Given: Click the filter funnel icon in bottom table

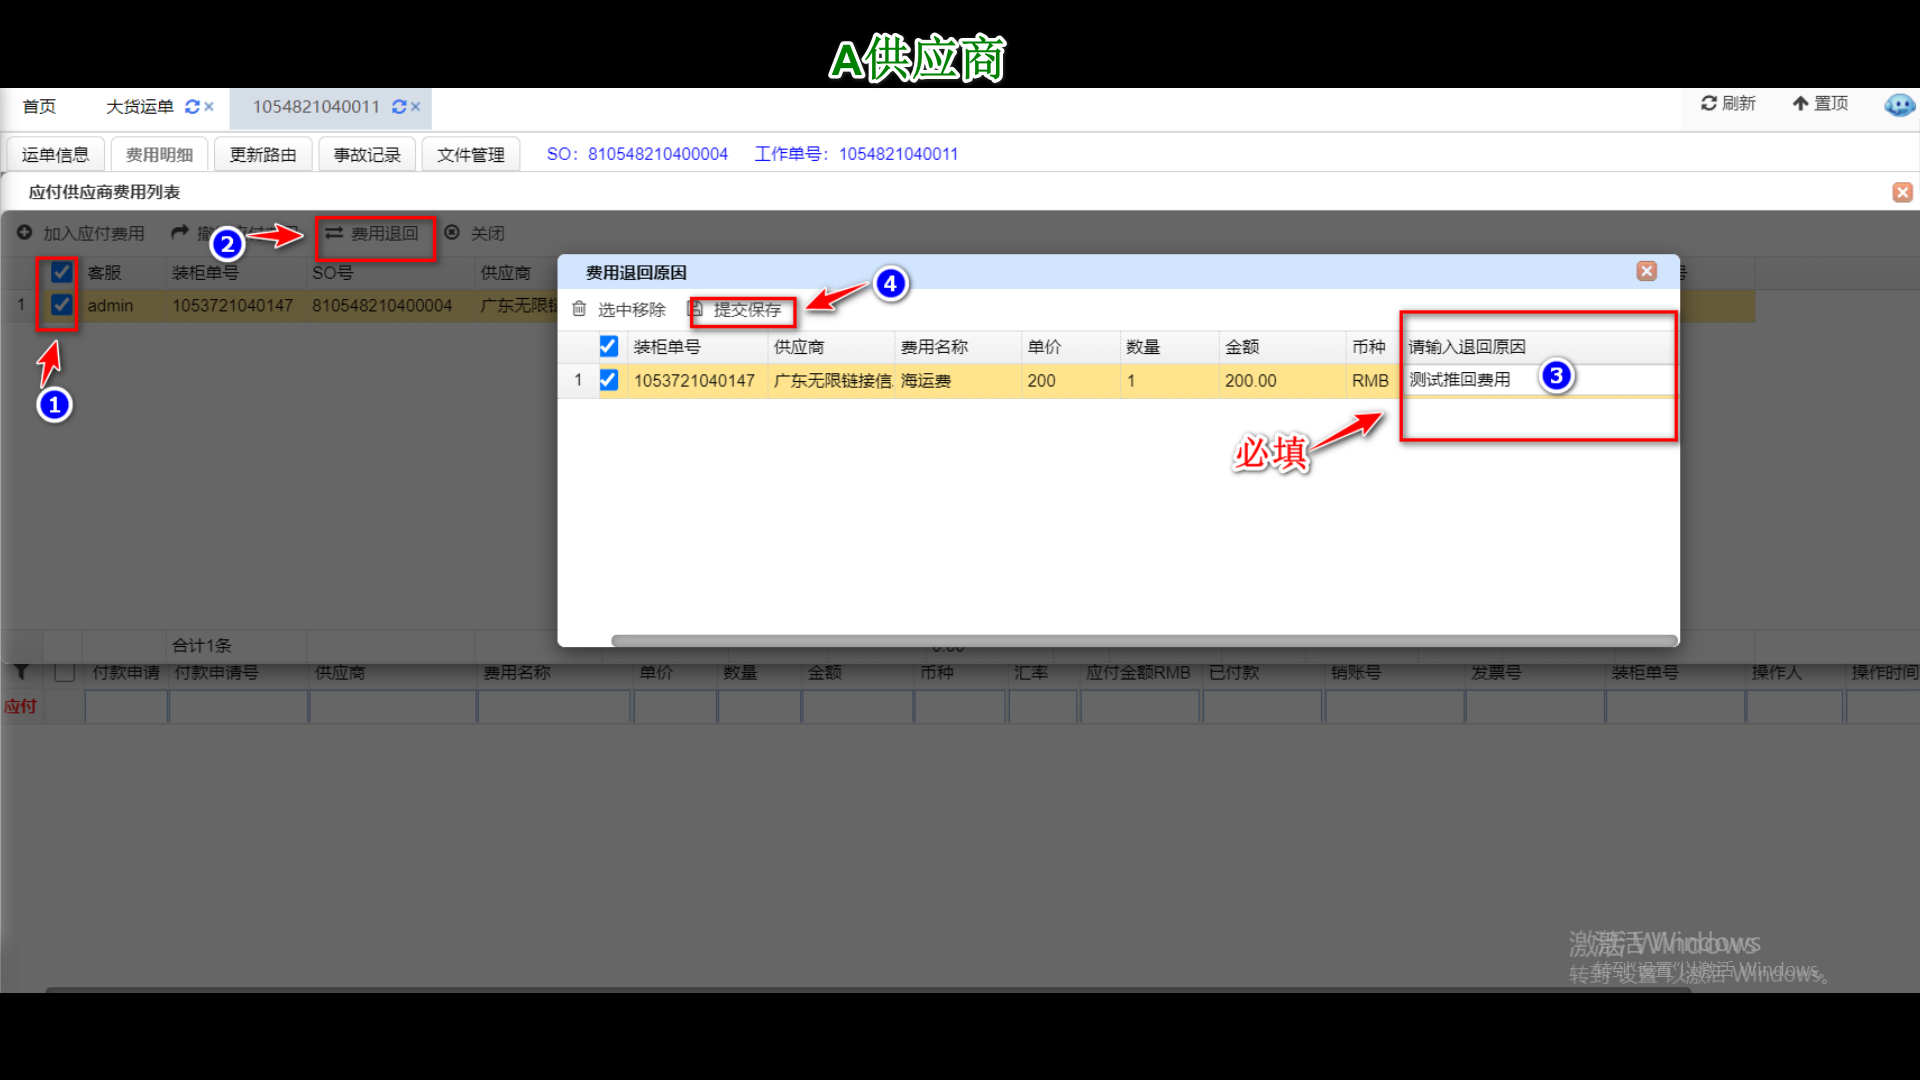Looking at the screenshot, I should [22, 672].
